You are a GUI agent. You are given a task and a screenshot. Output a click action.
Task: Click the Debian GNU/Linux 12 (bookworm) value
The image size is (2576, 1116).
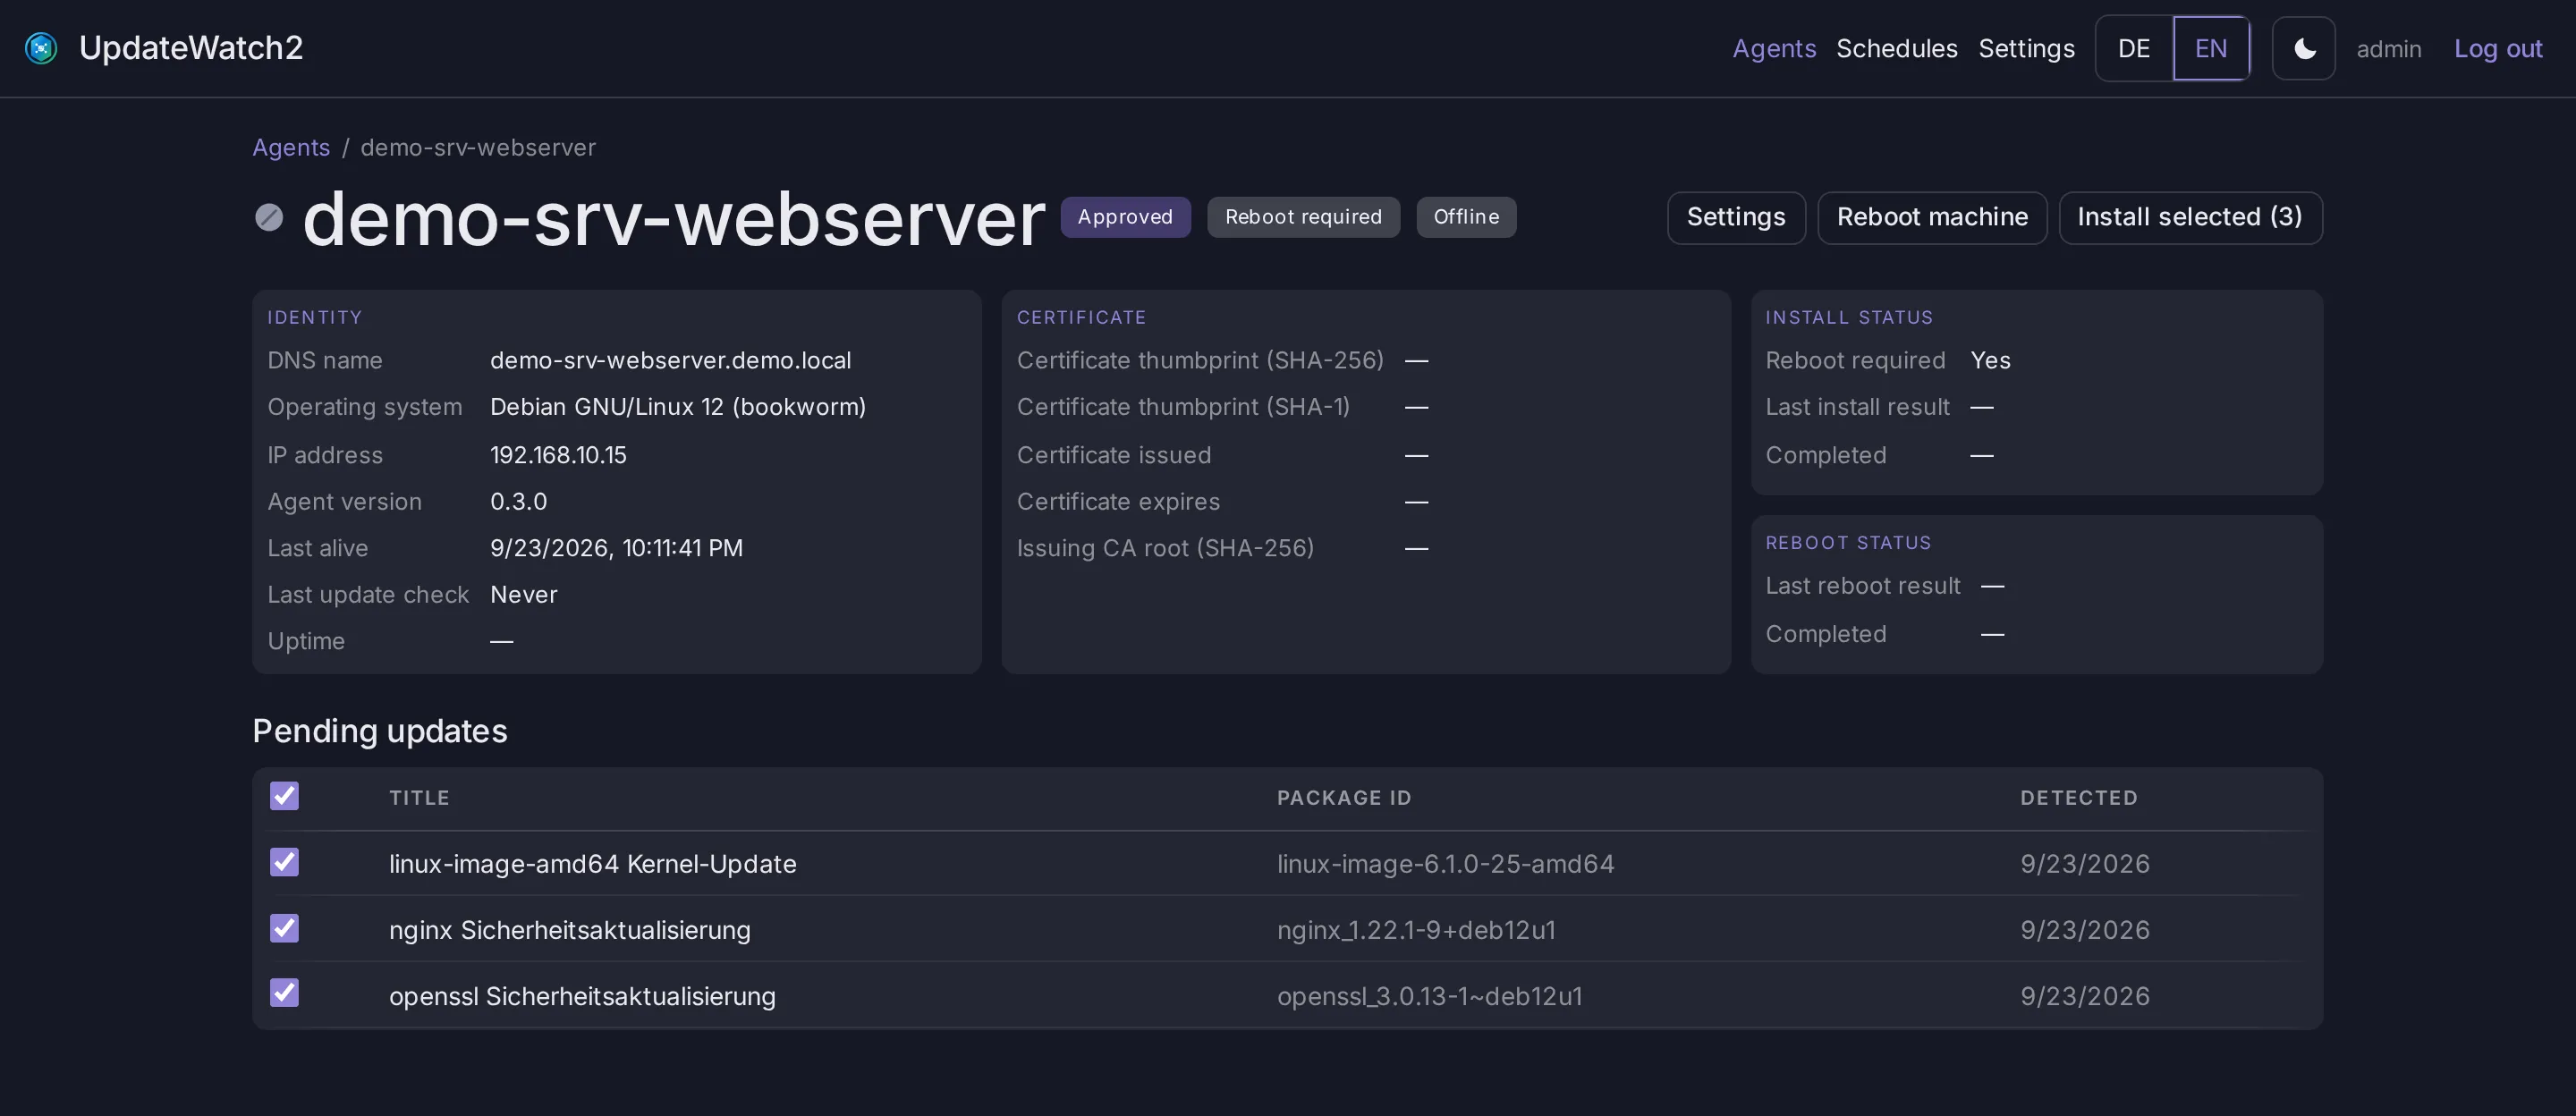(x=678, y=407)
